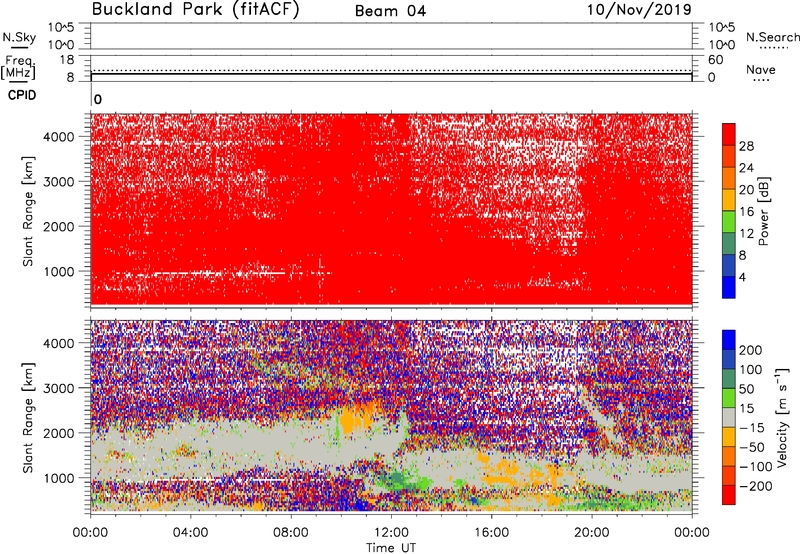
Task: Click the velocity panel '1000' range tick label
Action: 61,478
